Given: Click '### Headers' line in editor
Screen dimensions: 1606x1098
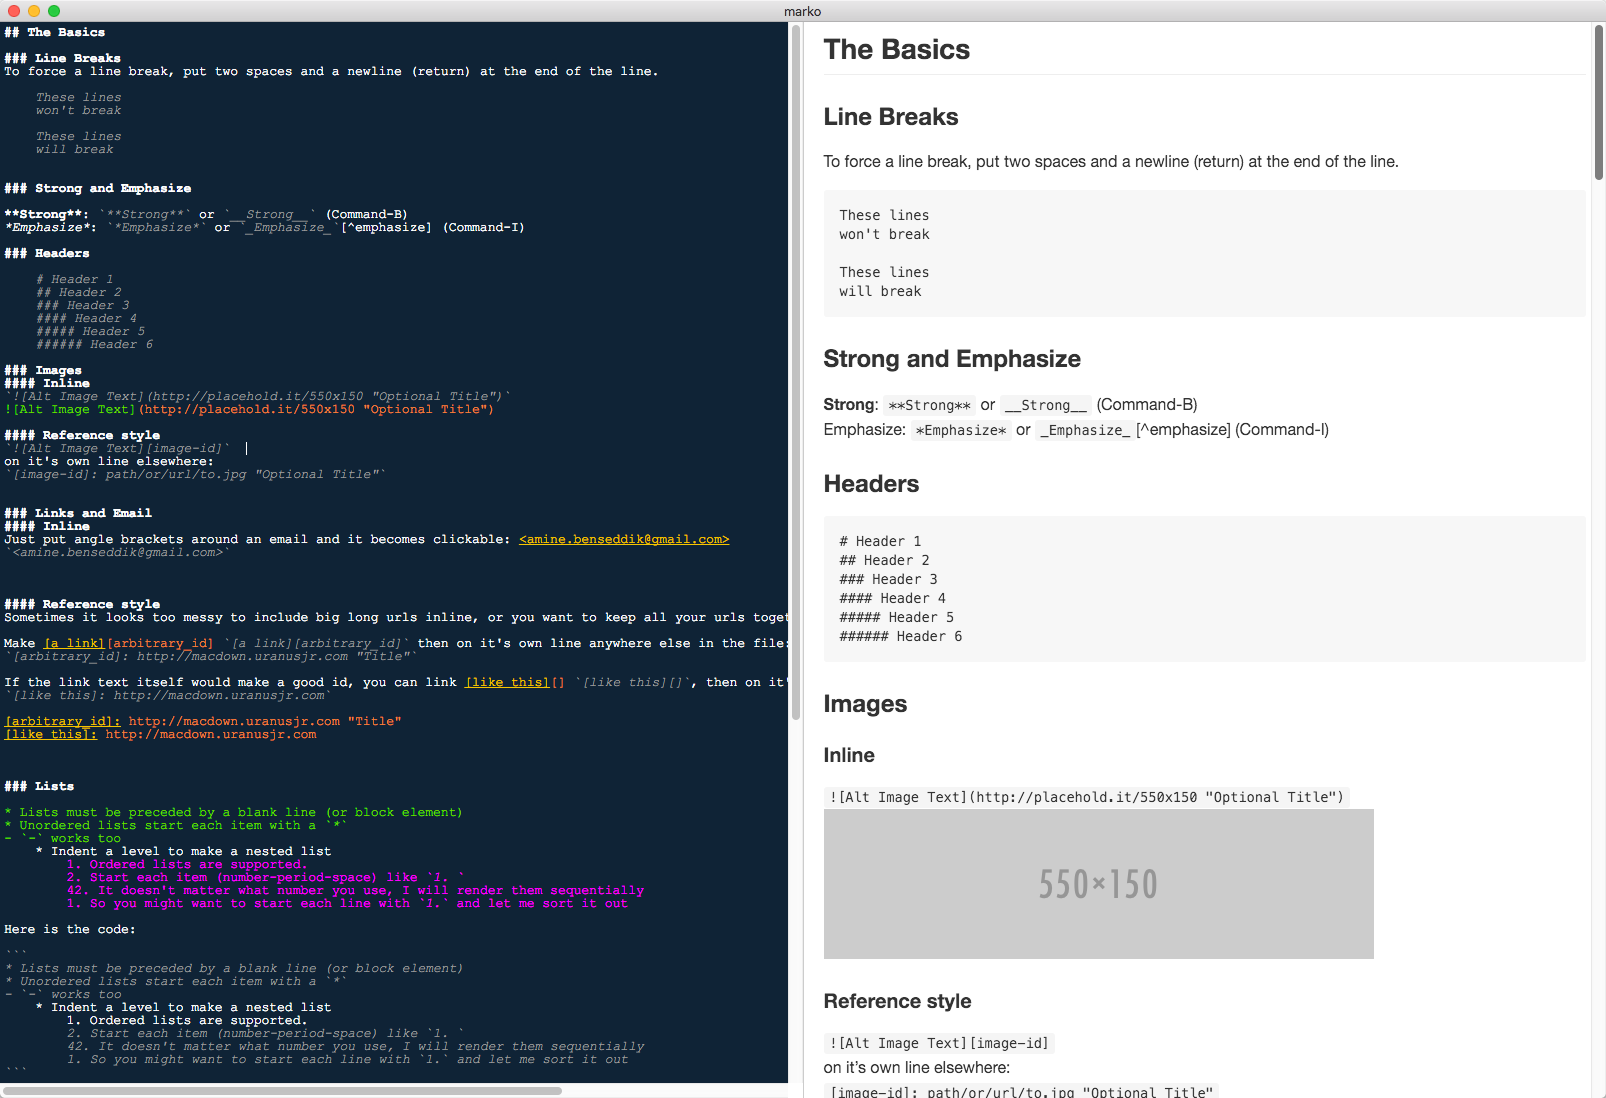Looking at the screenshot, I should pyautogui.click(x=47, y=254).
